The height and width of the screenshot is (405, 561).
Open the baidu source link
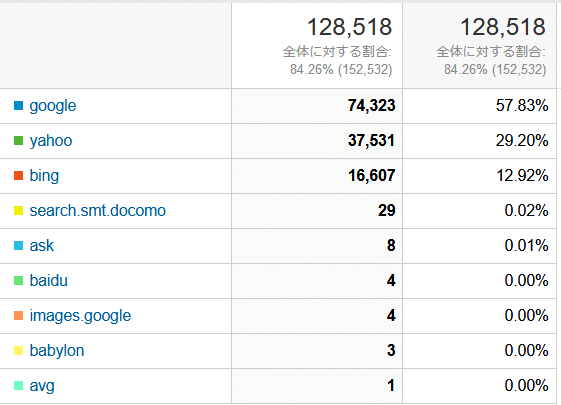(48, 280)
